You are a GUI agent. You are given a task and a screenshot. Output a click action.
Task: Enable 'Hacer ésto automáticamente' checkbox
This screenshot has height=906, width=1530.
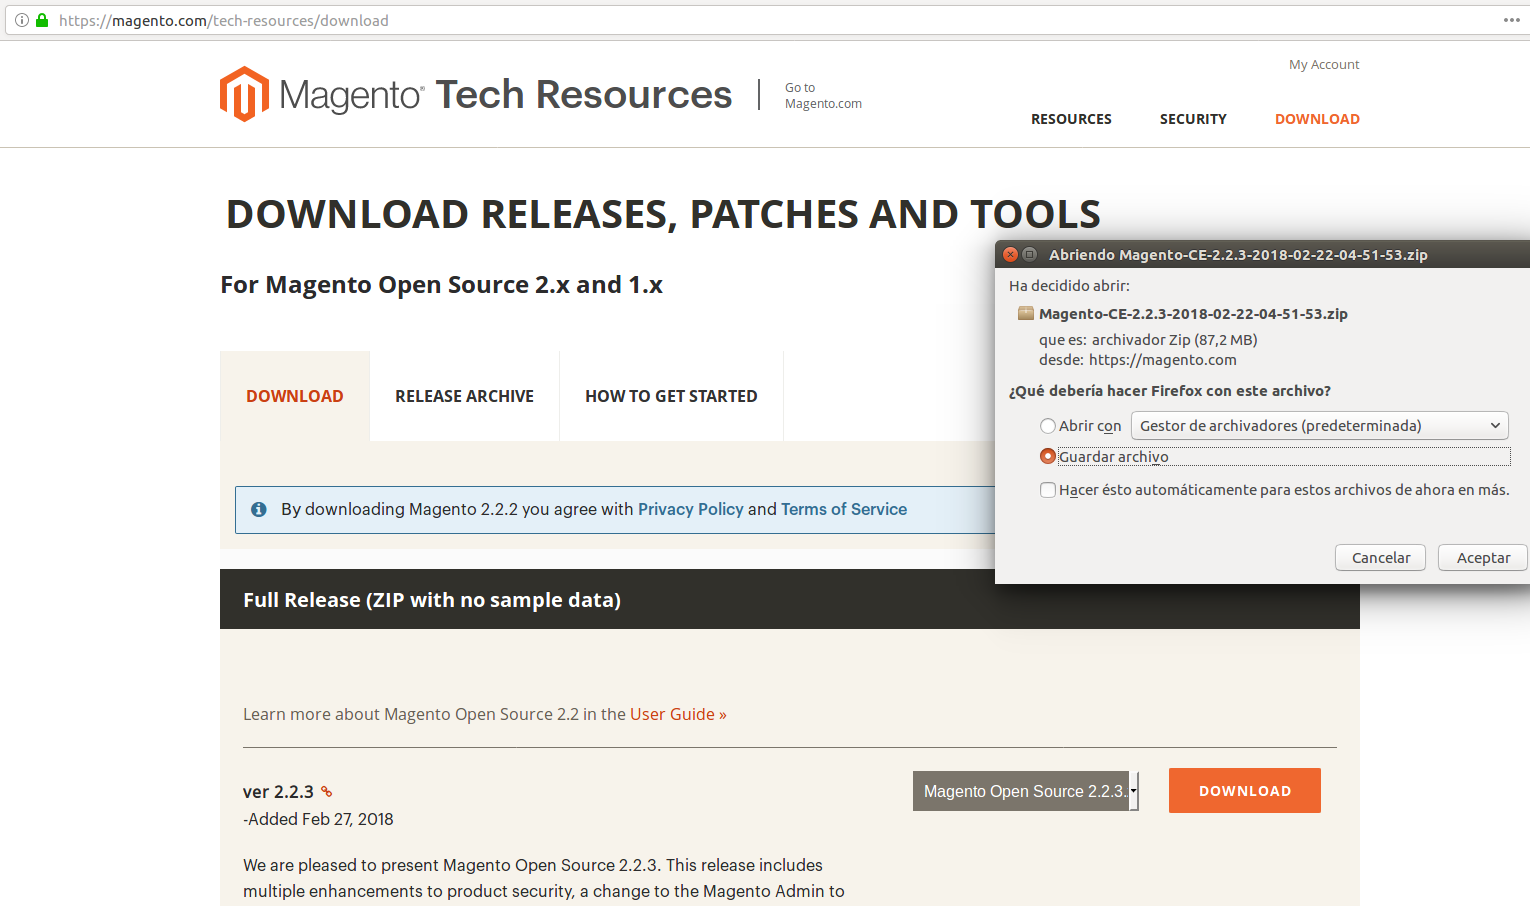pos(1047,490)
